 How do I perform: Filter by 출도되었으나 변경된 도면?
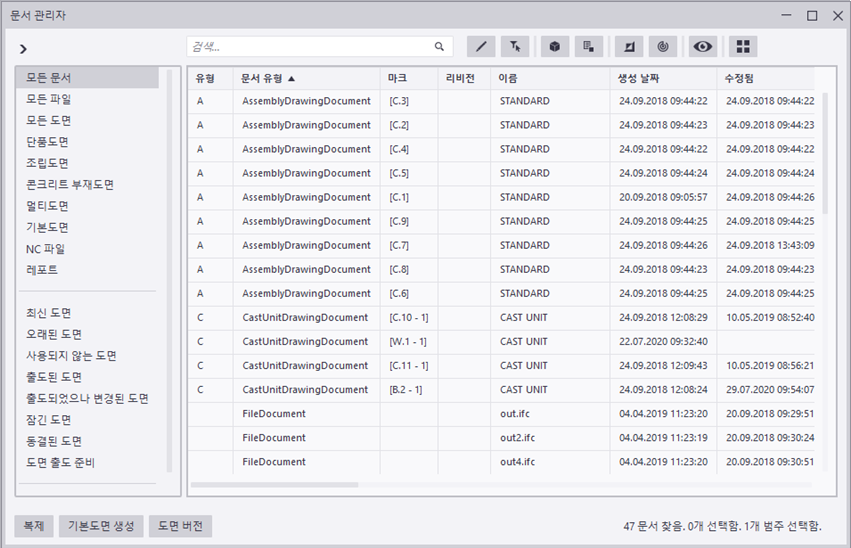(87, 398)
